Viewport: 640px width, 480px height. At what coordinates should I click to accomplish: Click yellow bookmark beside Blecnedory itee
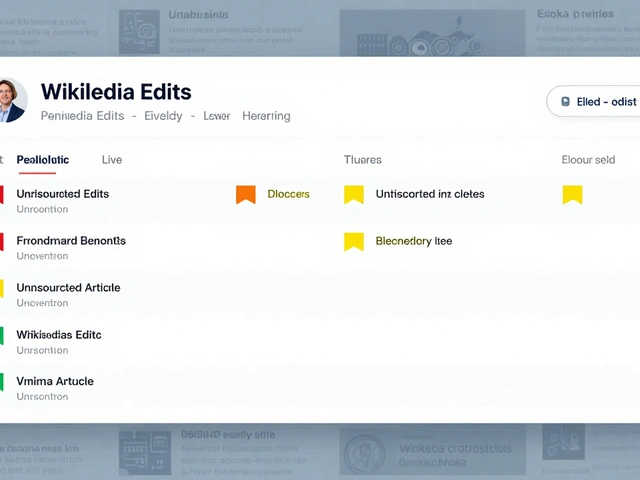point(354,242)
